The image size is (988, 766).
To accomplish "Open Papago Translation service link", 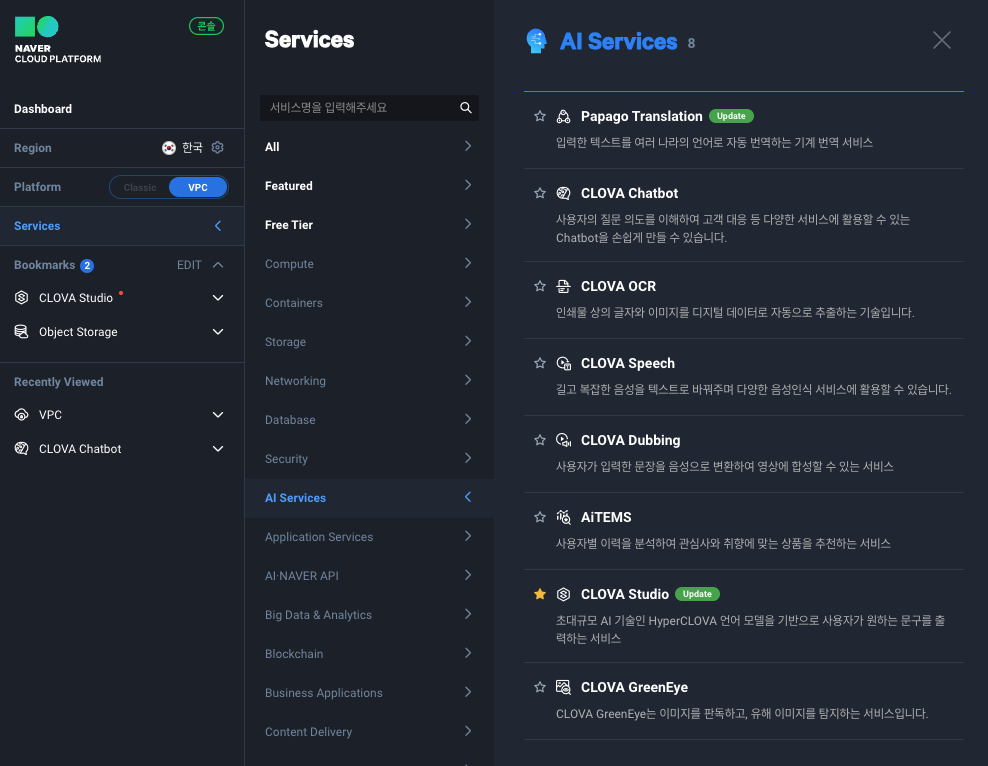I will click(x=641, y=117).
